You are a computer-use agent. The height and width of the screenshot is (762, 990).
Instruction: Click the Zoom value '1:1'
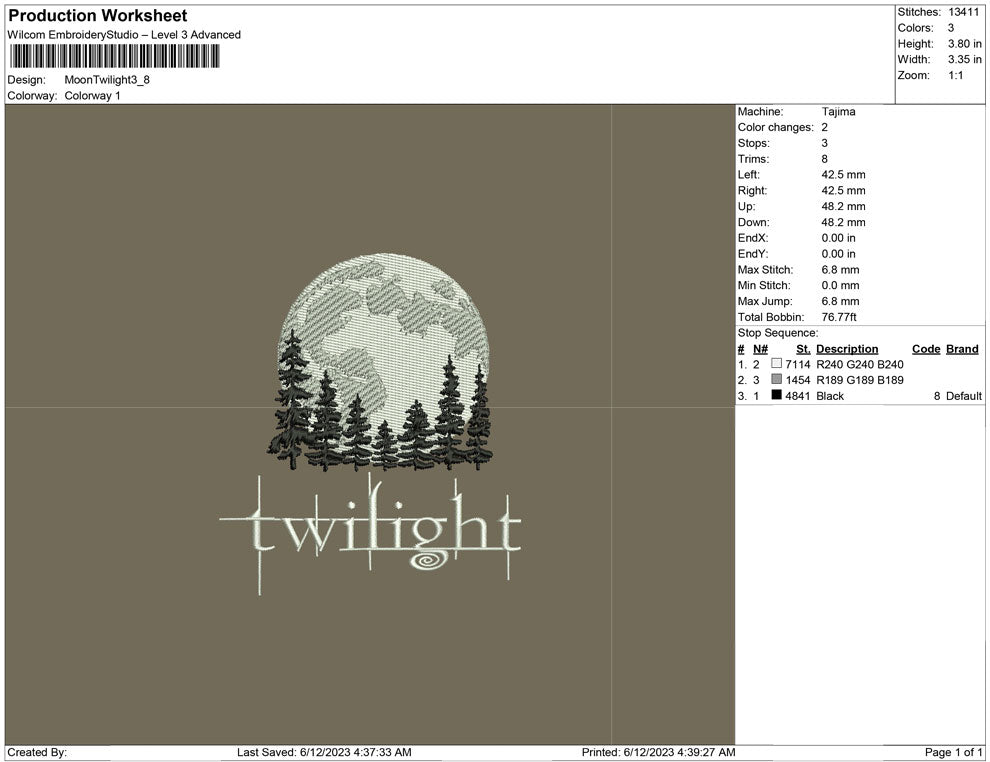955,75
